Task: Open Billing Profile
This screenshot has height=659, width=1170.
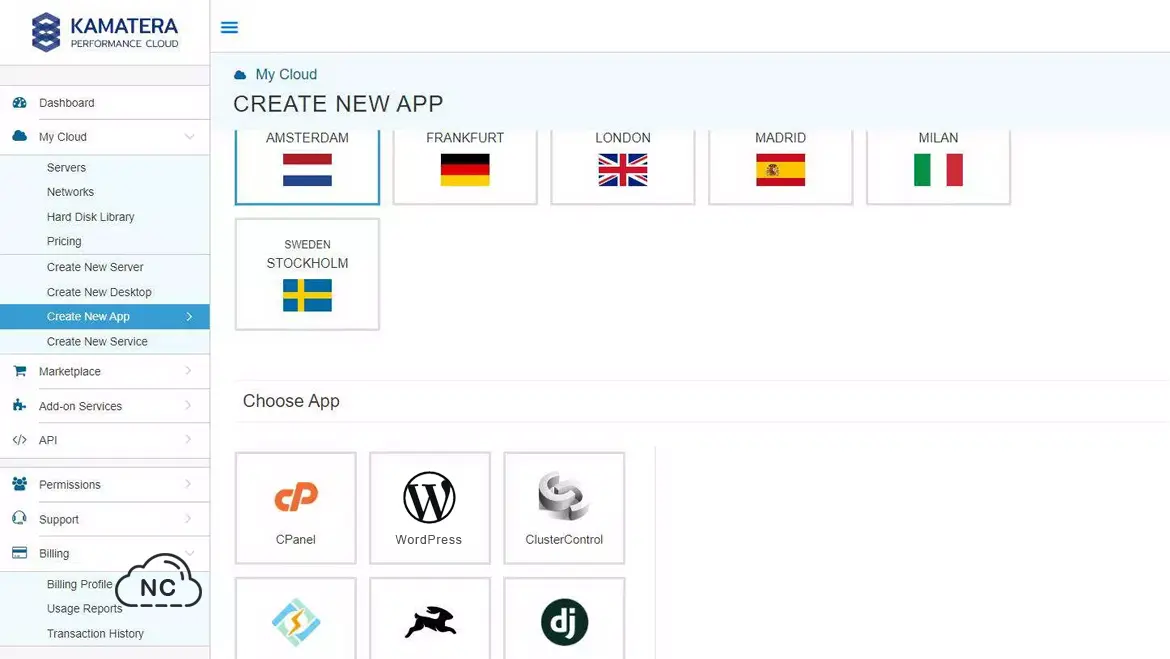Action: pyautogui.click(x=80, y=584)
